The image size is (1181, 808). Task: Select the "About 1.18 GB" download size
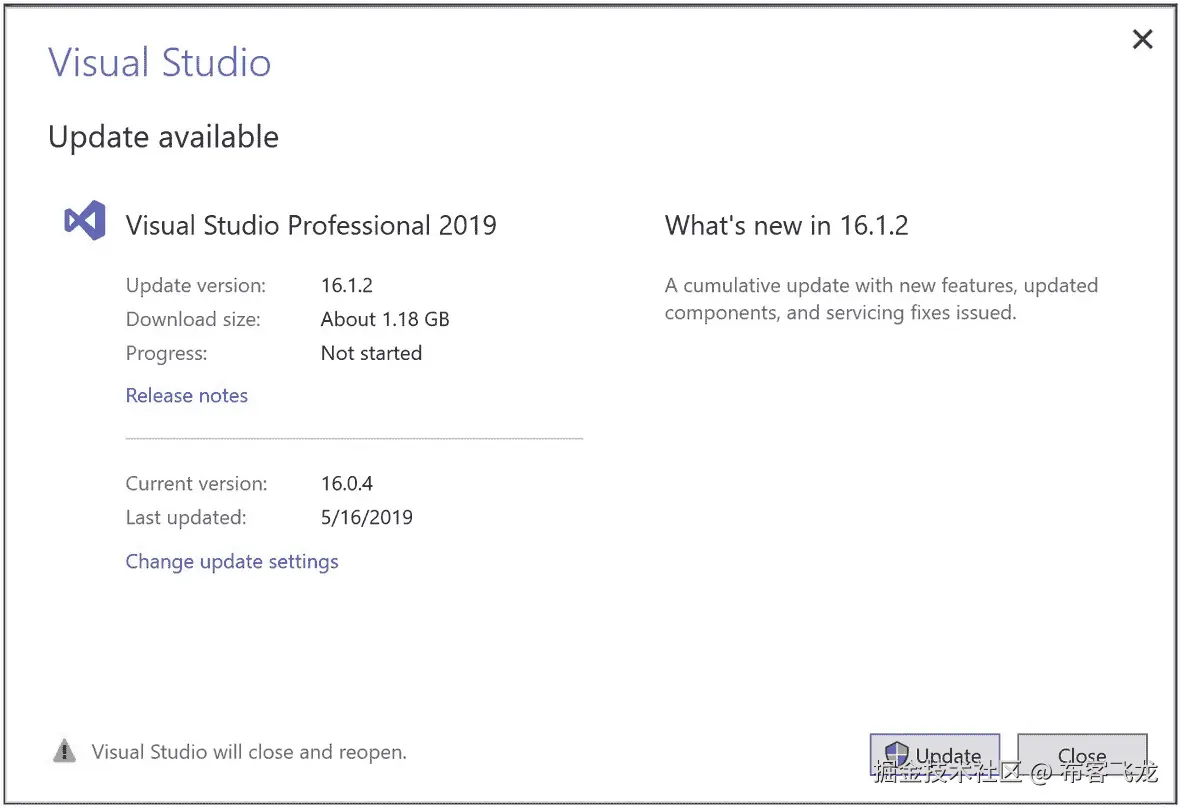tap(385, 319)
